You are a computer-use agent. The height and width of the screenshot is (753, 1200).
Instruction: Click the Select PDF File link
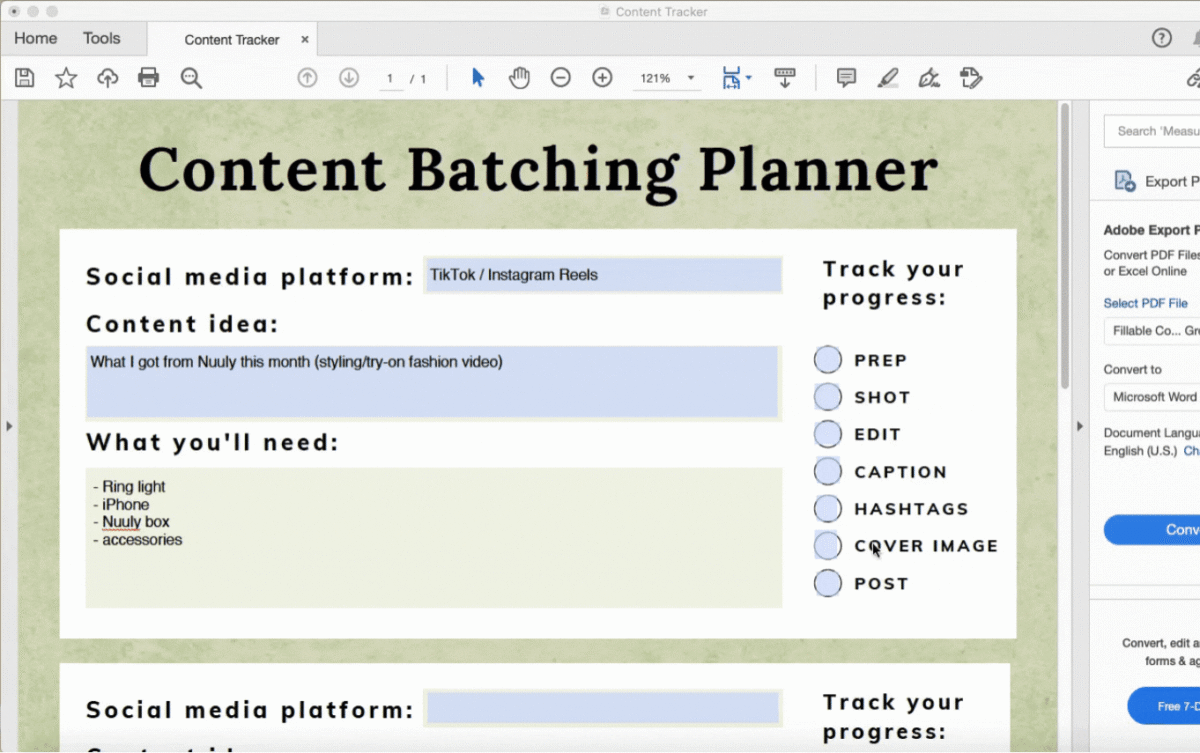(x=1145, y=303)
